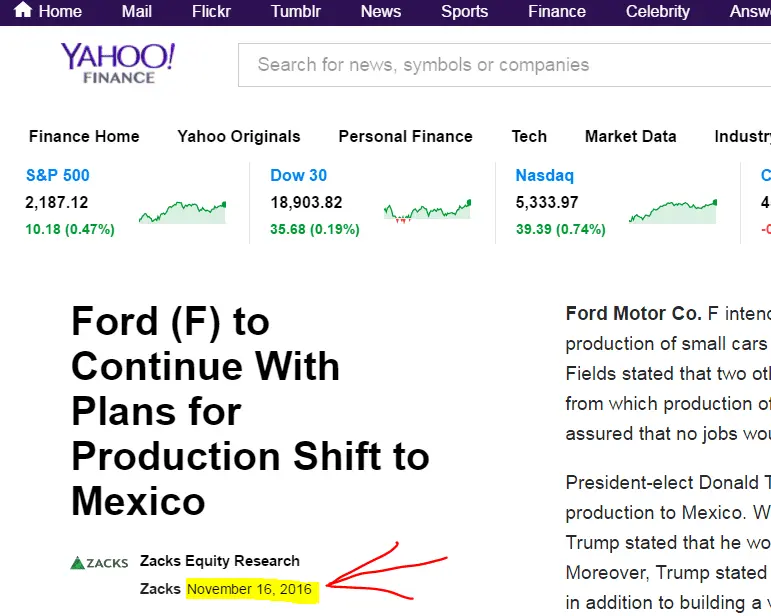Open the Market Data tab

point(630,137)
